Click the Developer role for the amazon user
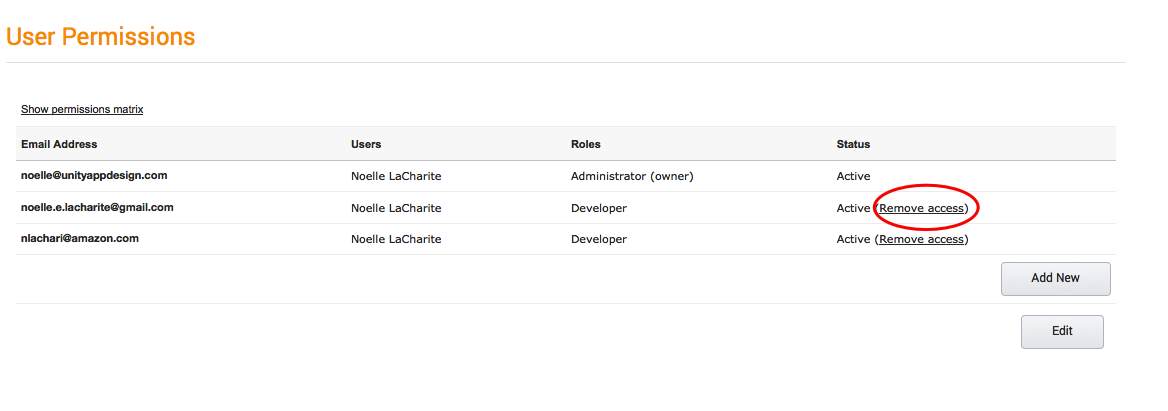Viewport: 1168px width, 411px height. pyautogui.click(x=599, y=239)
